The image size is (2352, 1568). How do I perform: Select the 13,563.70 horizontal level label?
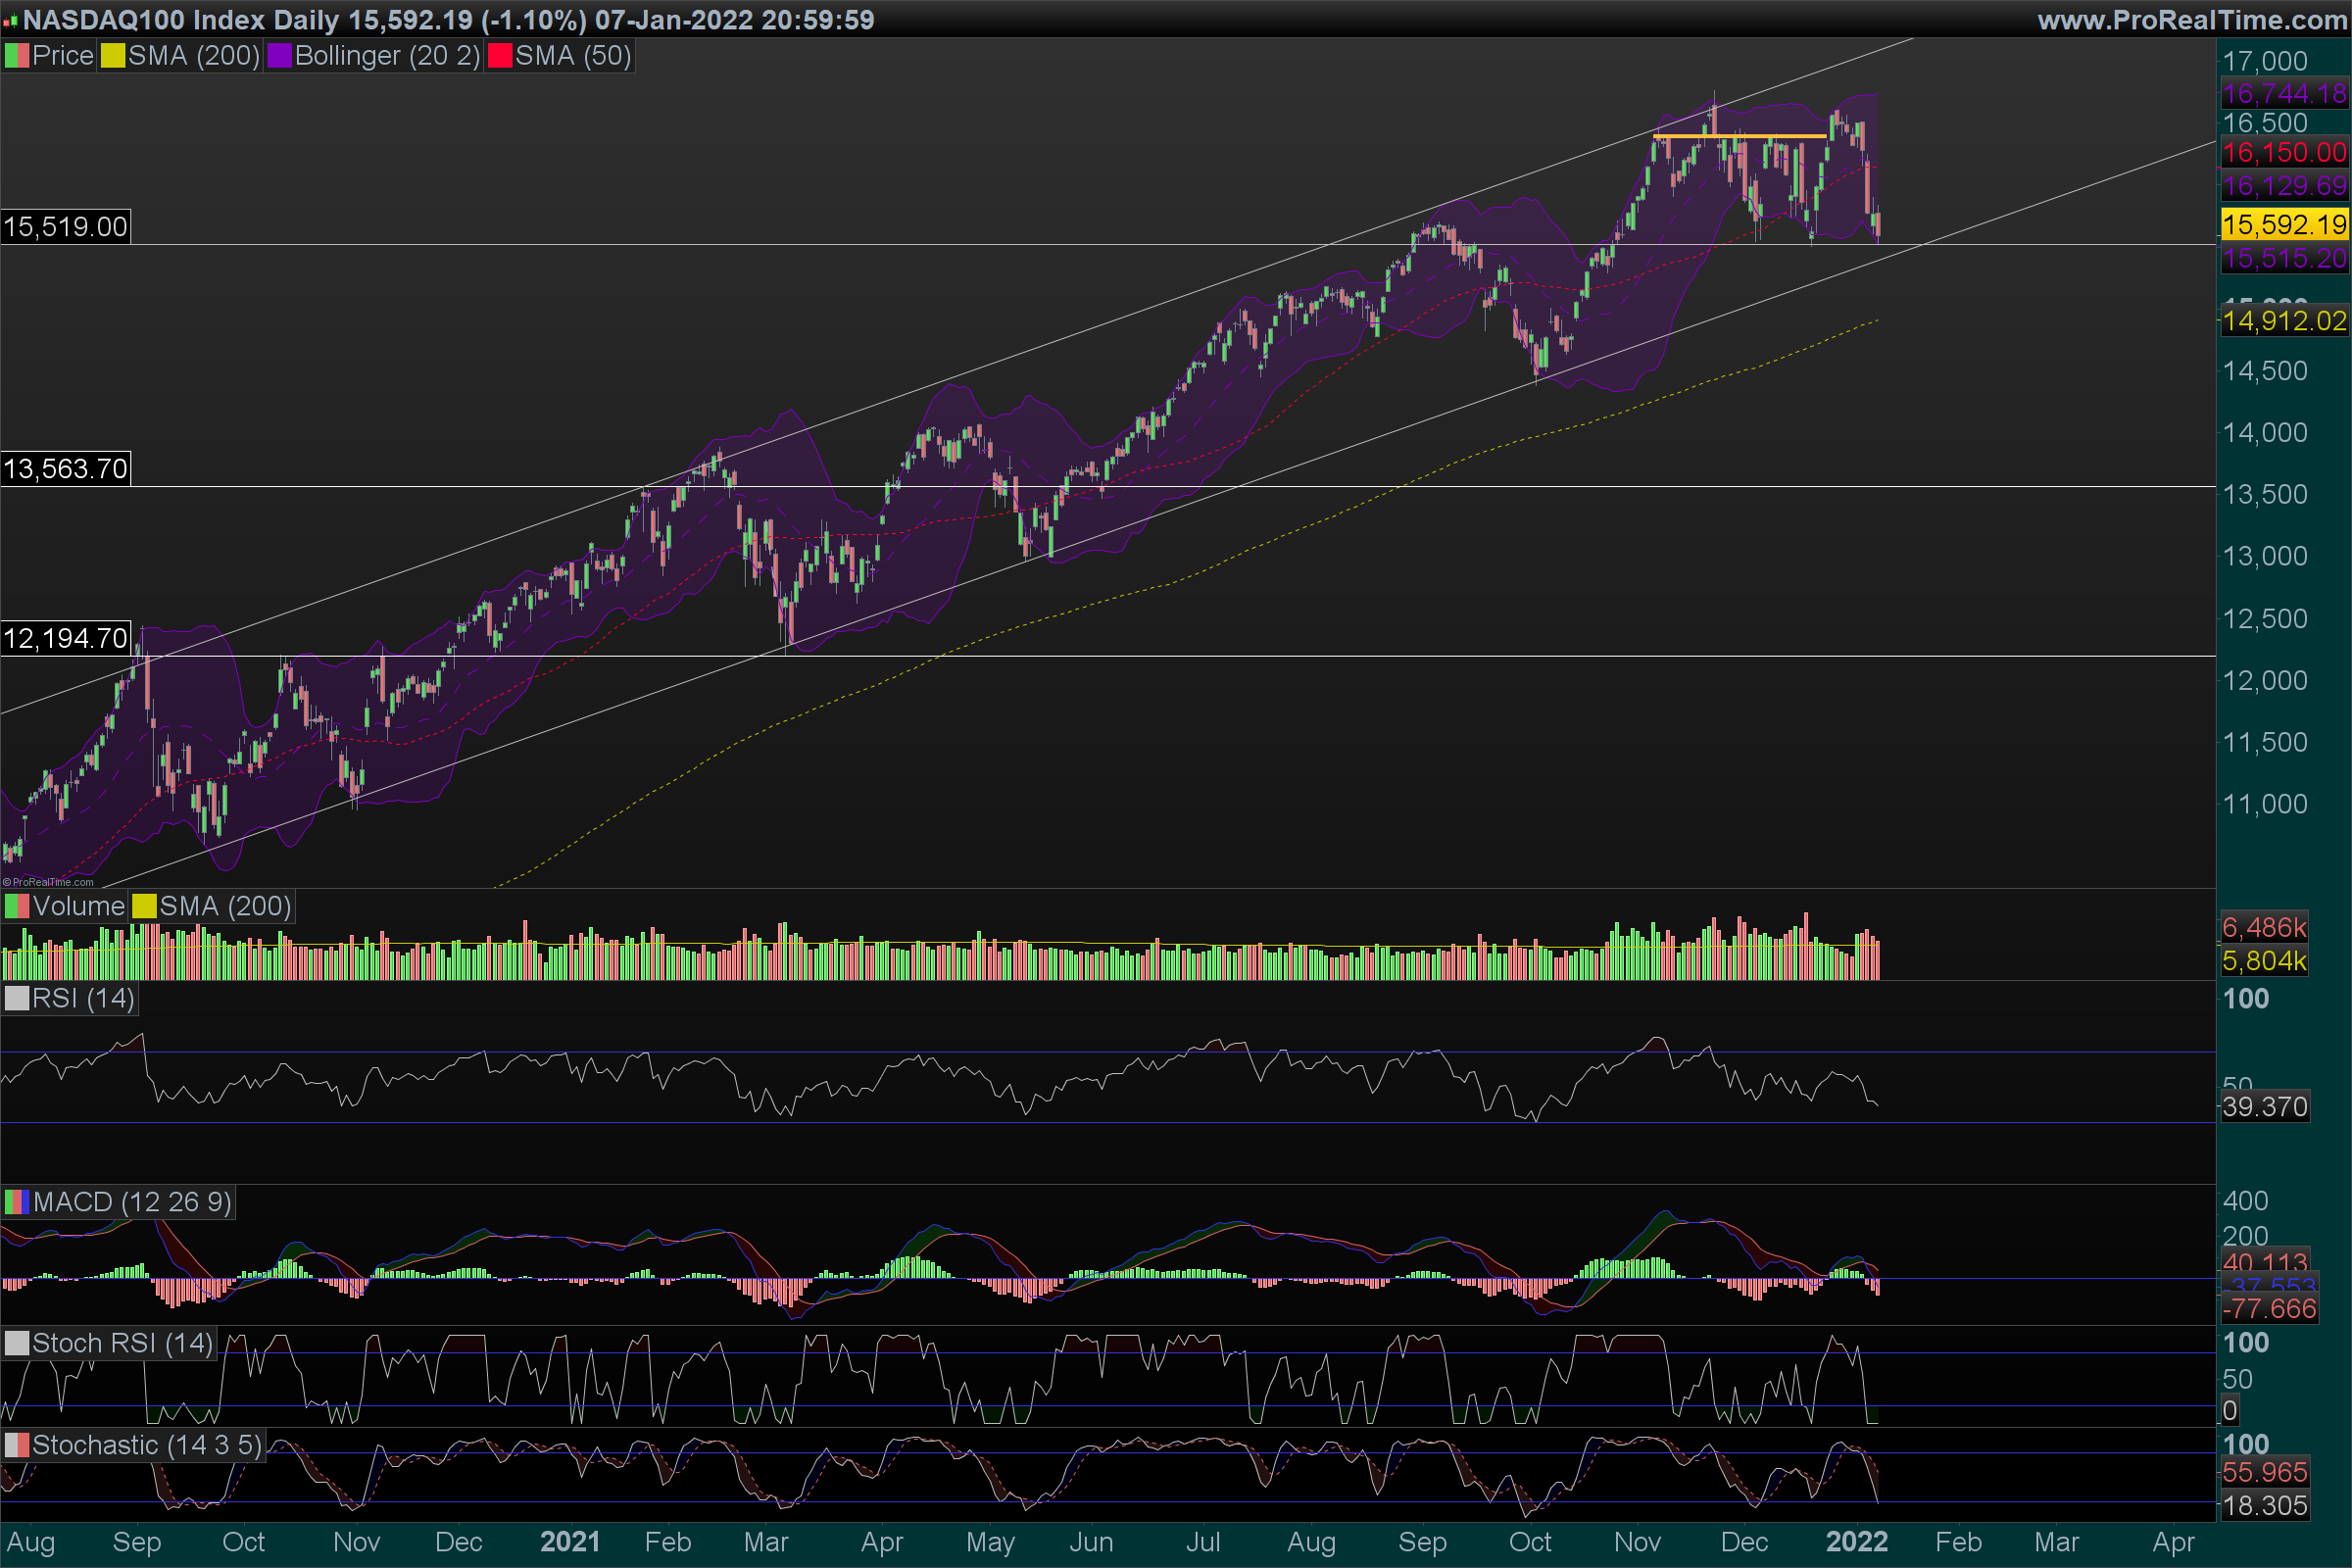click(x=66, y=469)
